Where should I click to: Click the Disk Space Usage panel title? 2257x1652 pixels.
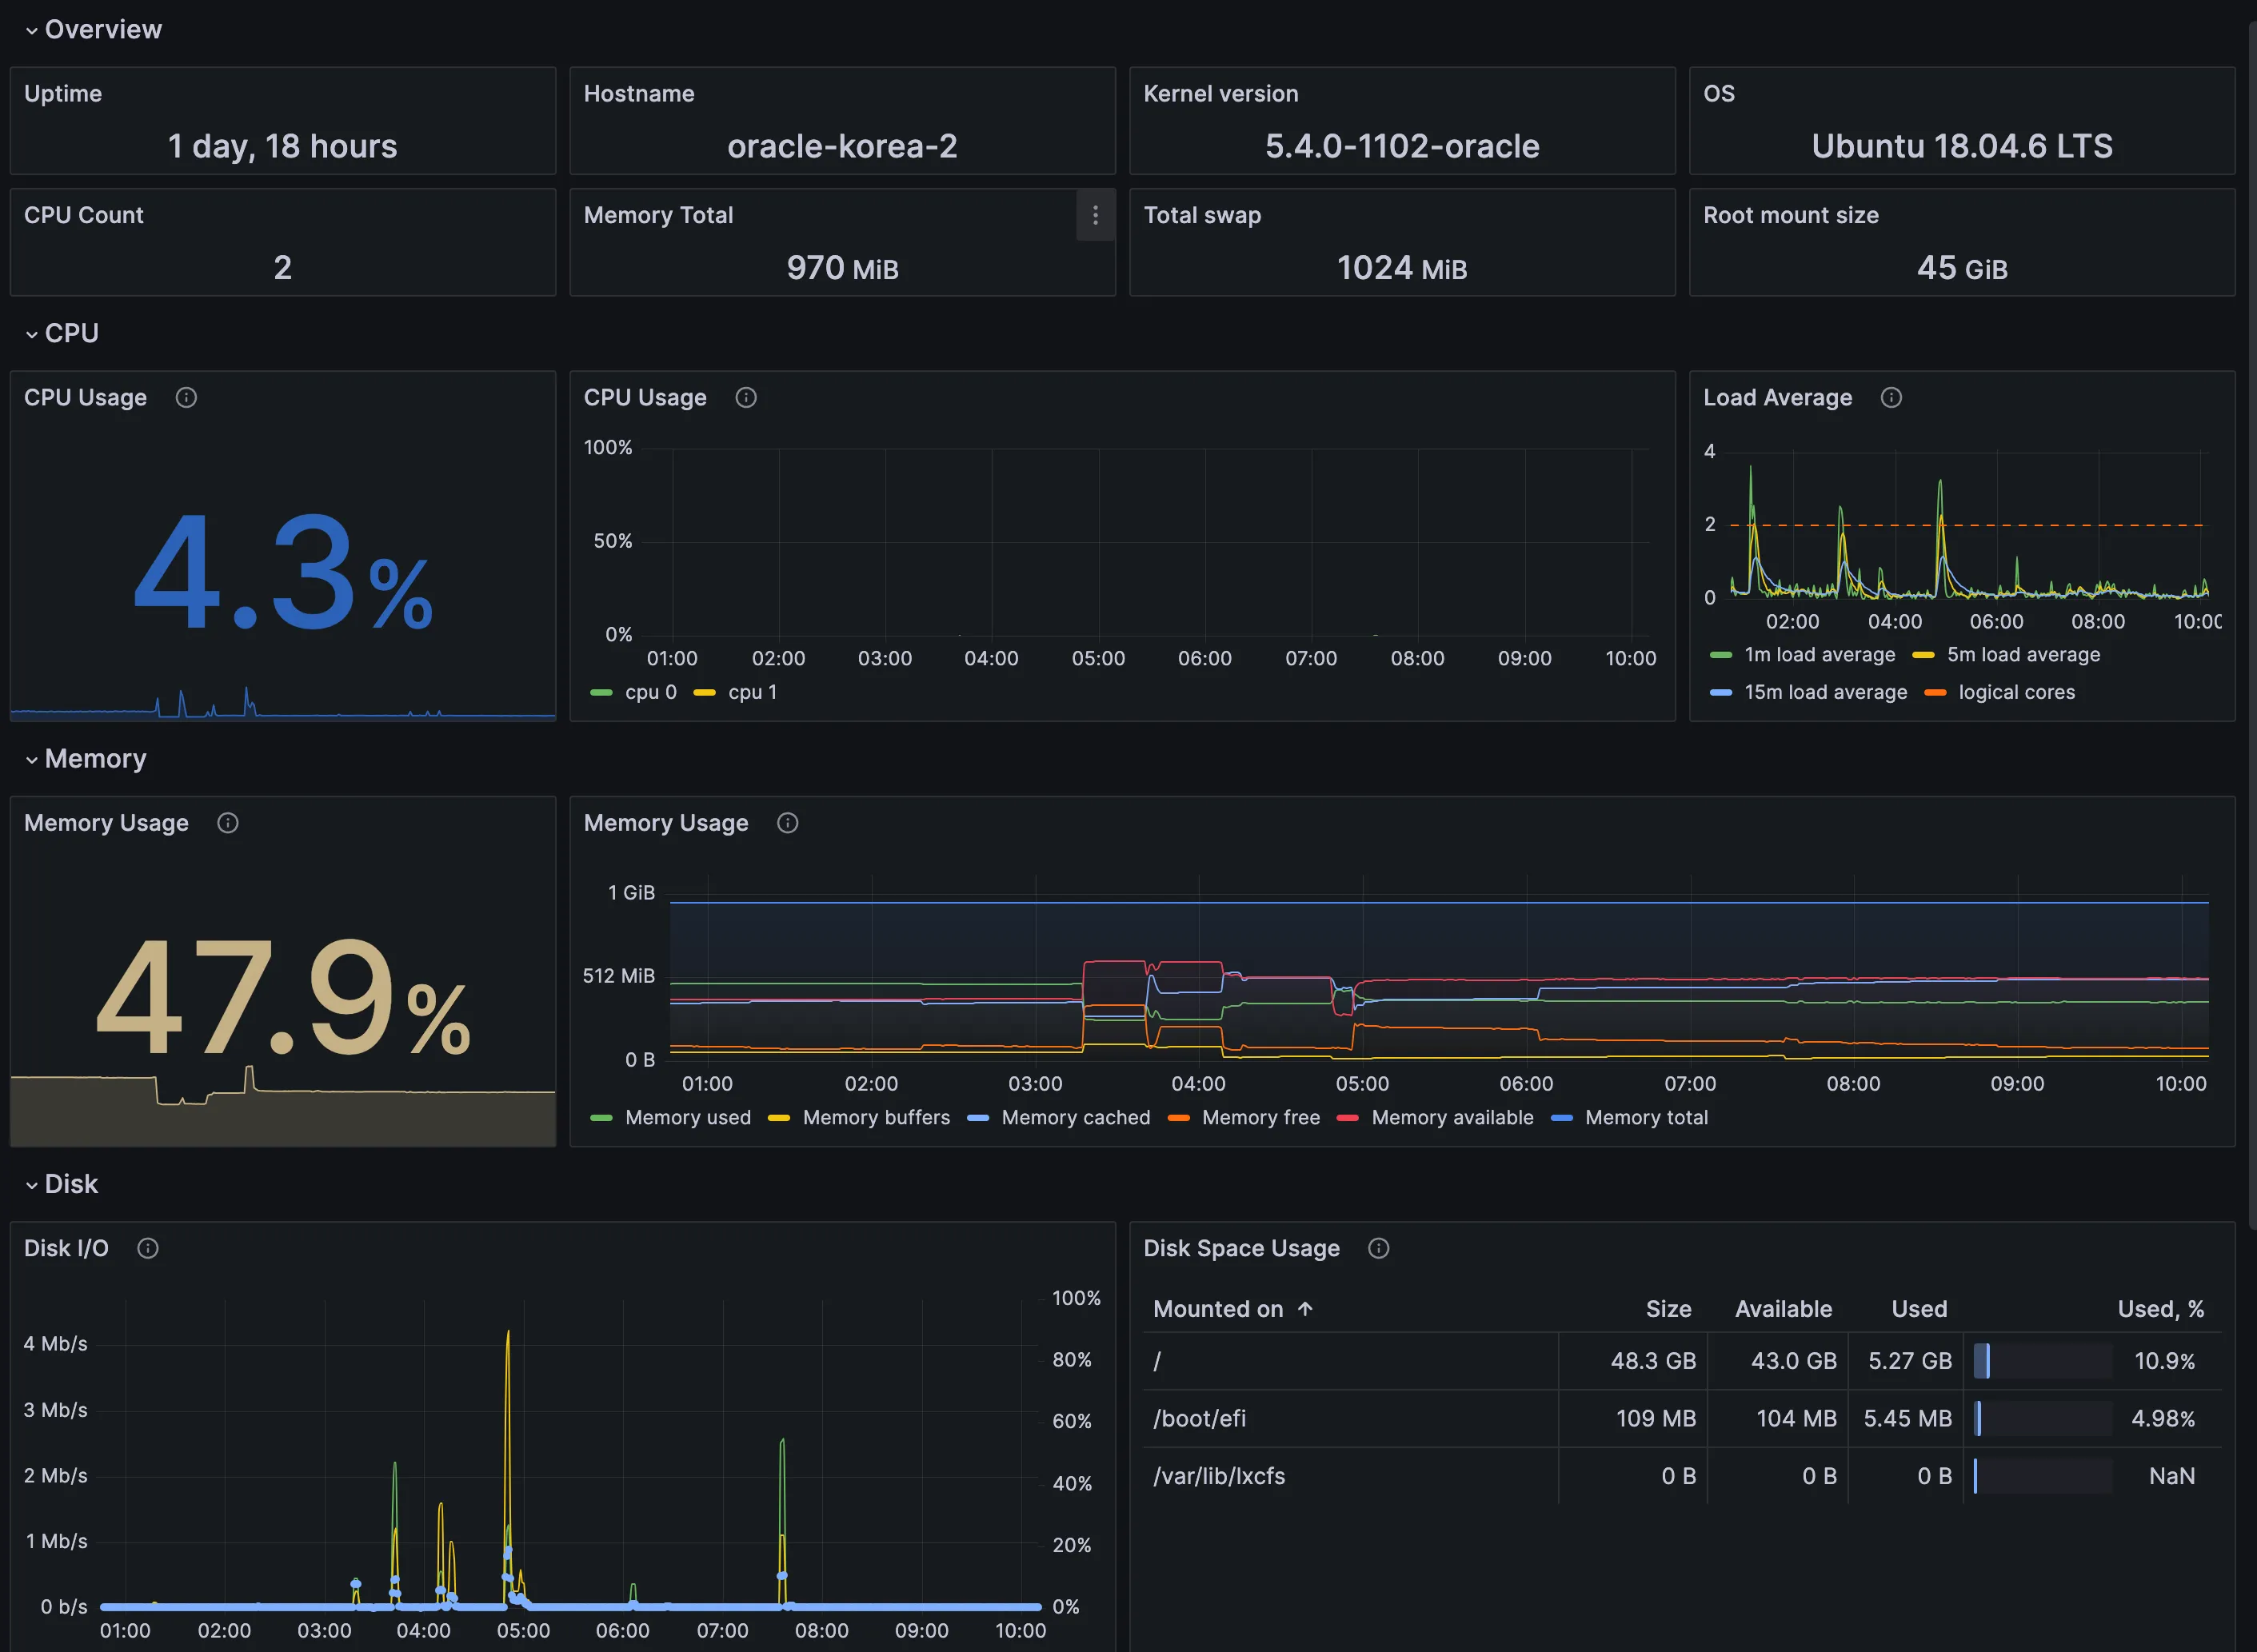(x=1241, y=1248)
